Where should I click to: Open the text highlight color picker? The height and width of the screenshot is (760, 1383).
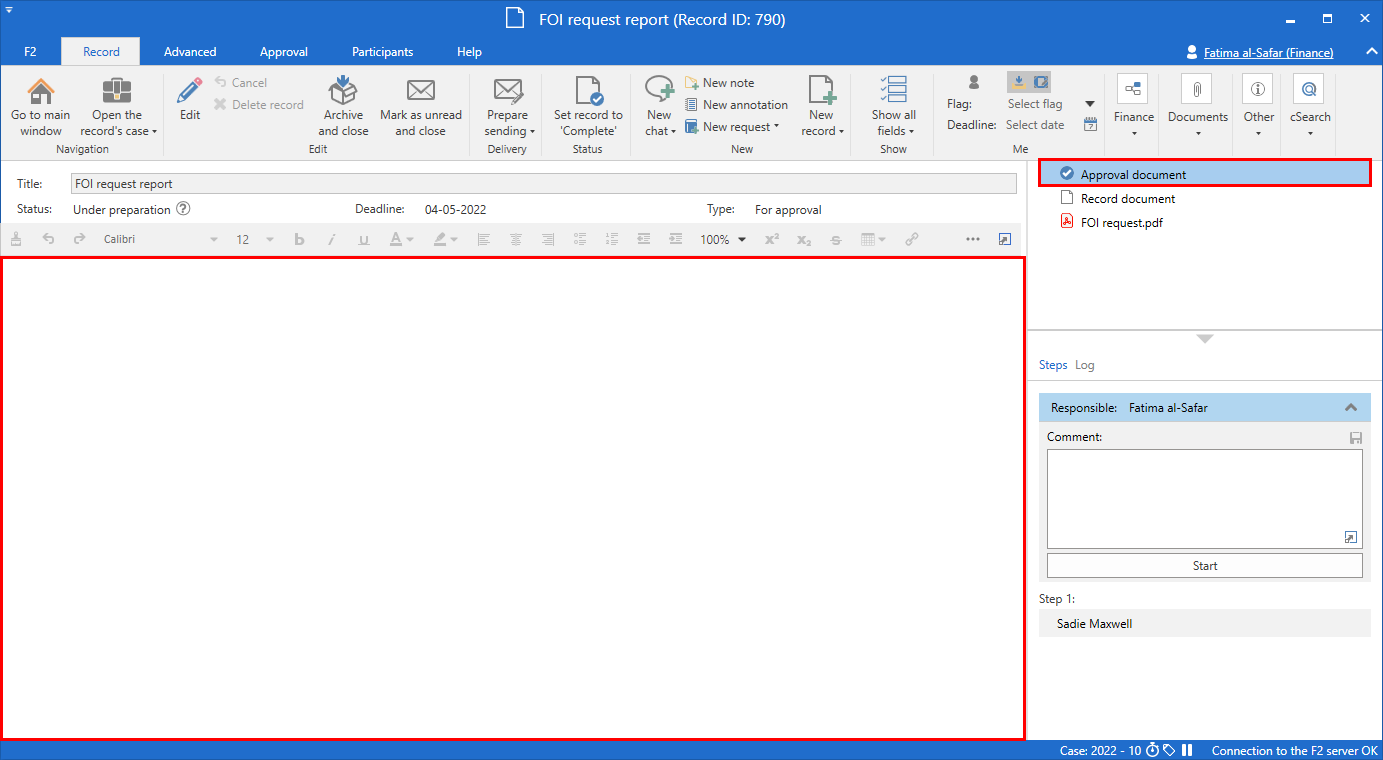pos(446,240)
